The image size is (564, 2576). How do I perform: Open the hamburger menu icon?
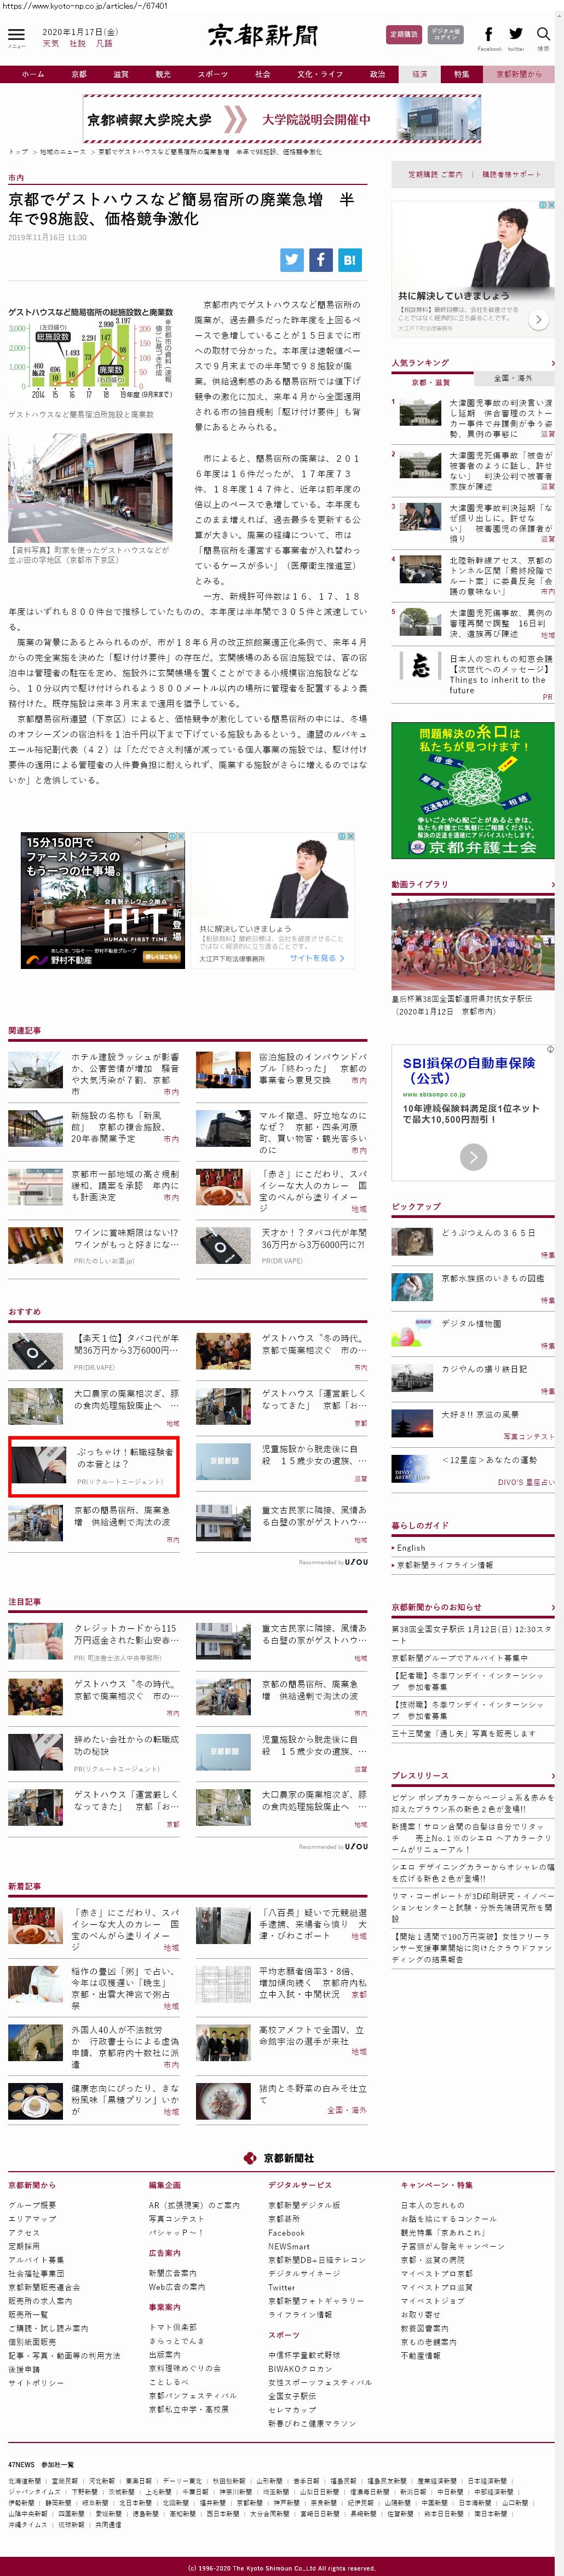click(x=17, y=35)
